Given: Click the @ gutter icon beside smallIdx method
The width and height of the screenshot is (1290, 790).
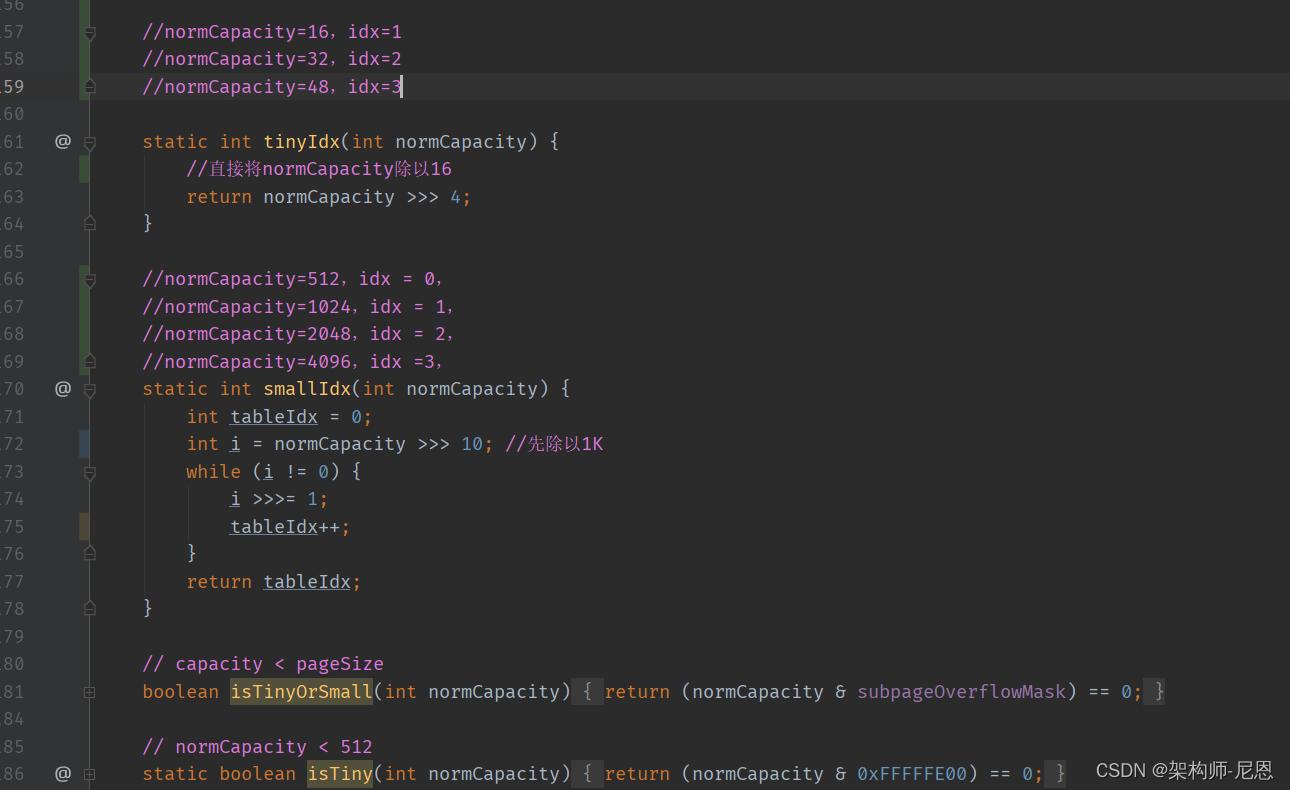Looking at the screenshot, I should coord(62,389).
